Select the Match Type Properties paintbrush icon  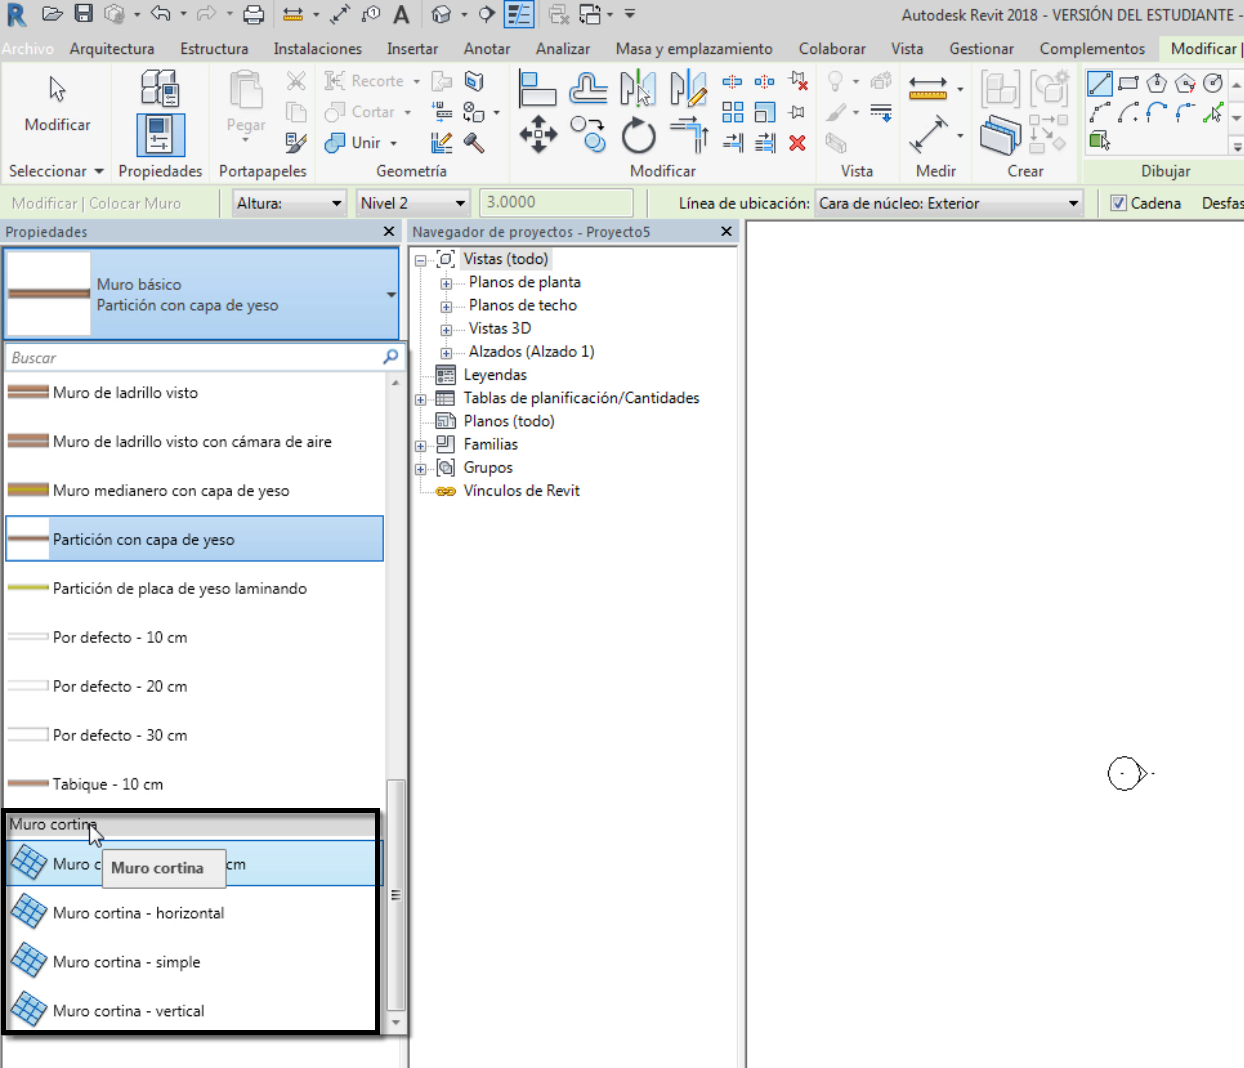point(296,142)
